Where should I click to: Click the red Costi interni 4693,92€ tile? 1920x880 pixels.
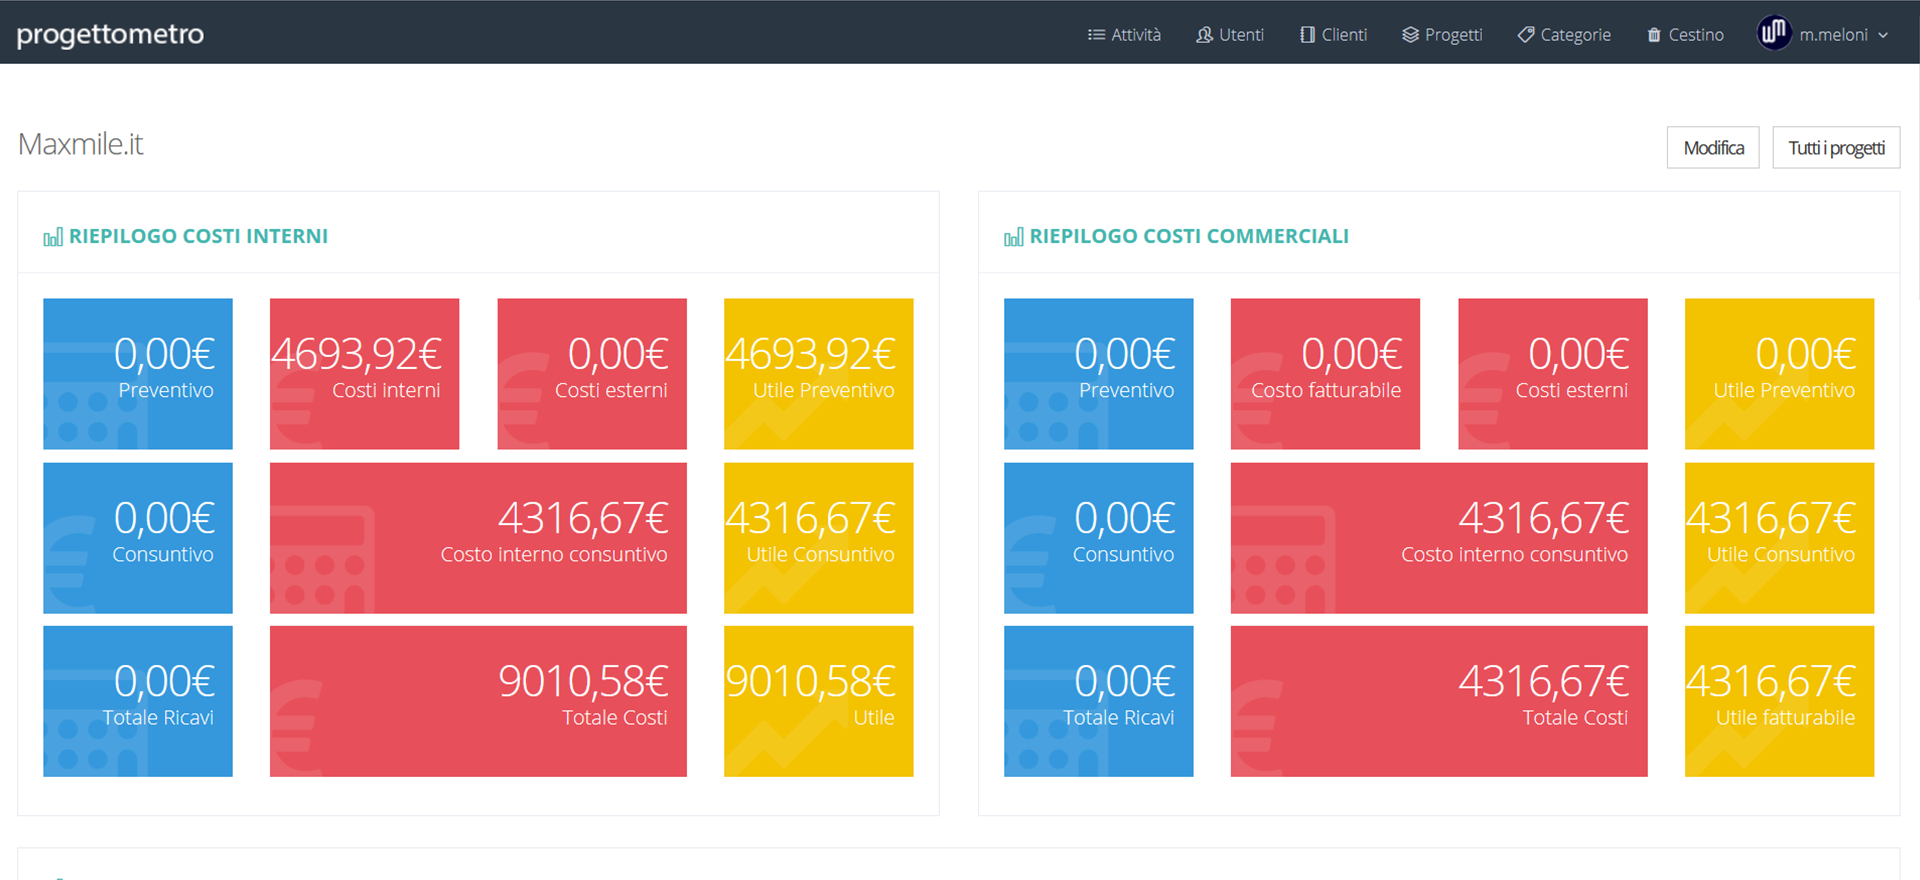(364, 373)
